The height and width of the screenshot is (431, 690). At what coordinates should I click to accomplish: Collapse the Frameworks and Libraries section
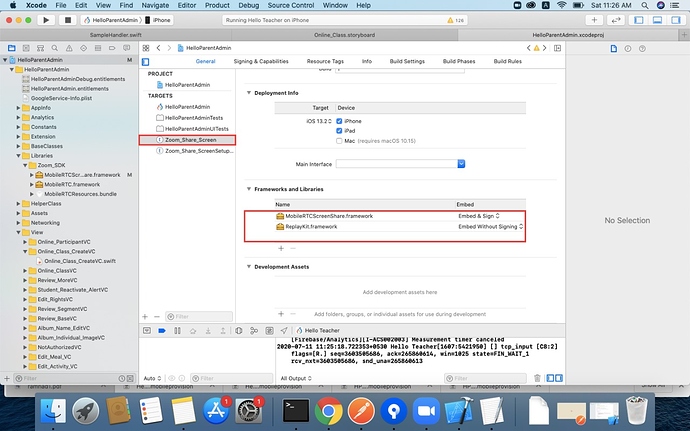click(x=249, y=189)
